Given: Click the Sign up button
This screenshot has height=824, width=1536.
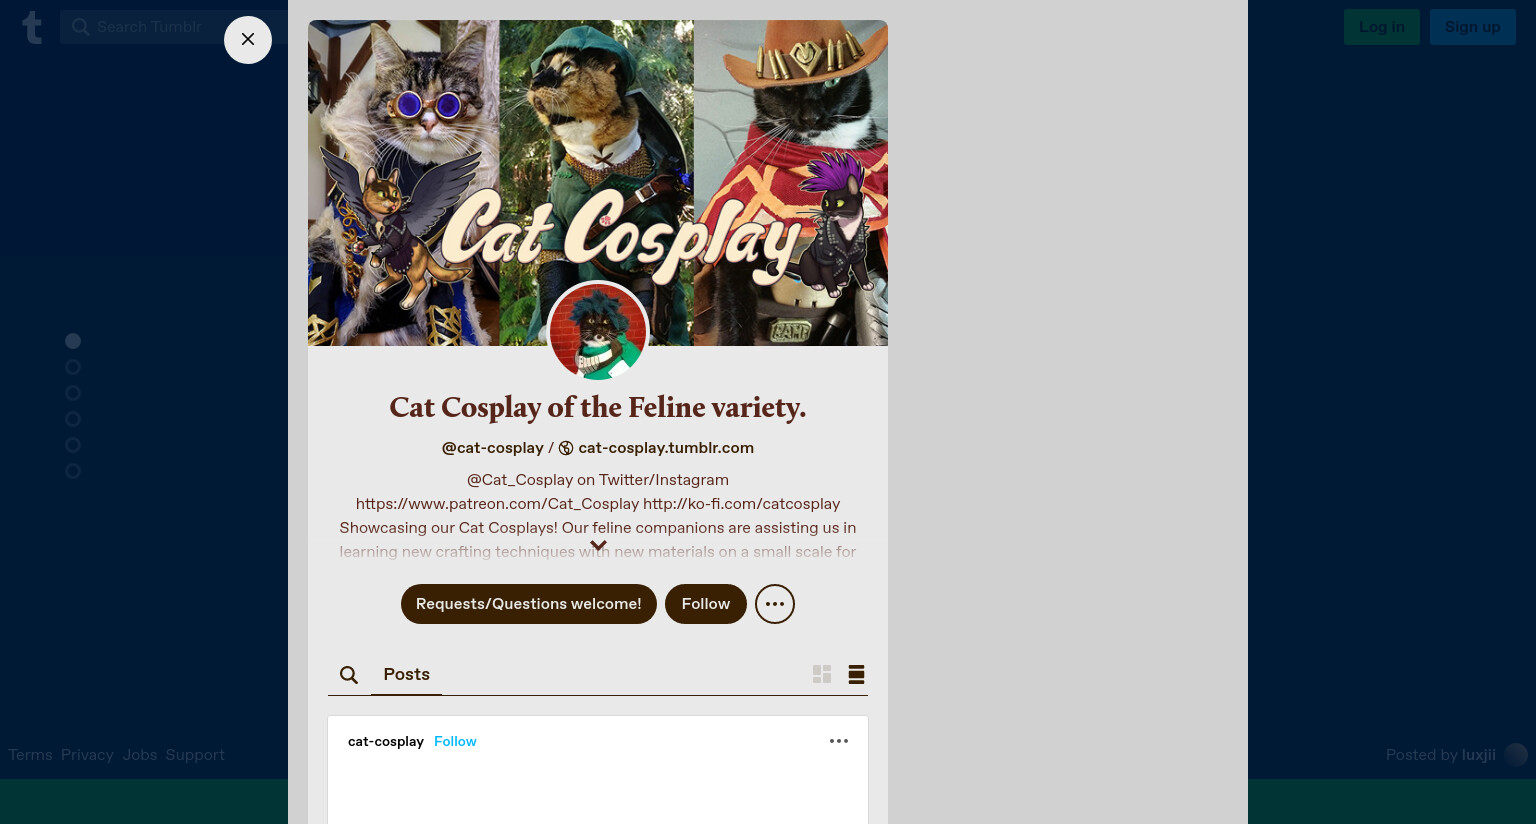Looking at the screenshot, I should (x=1472, y=27).
